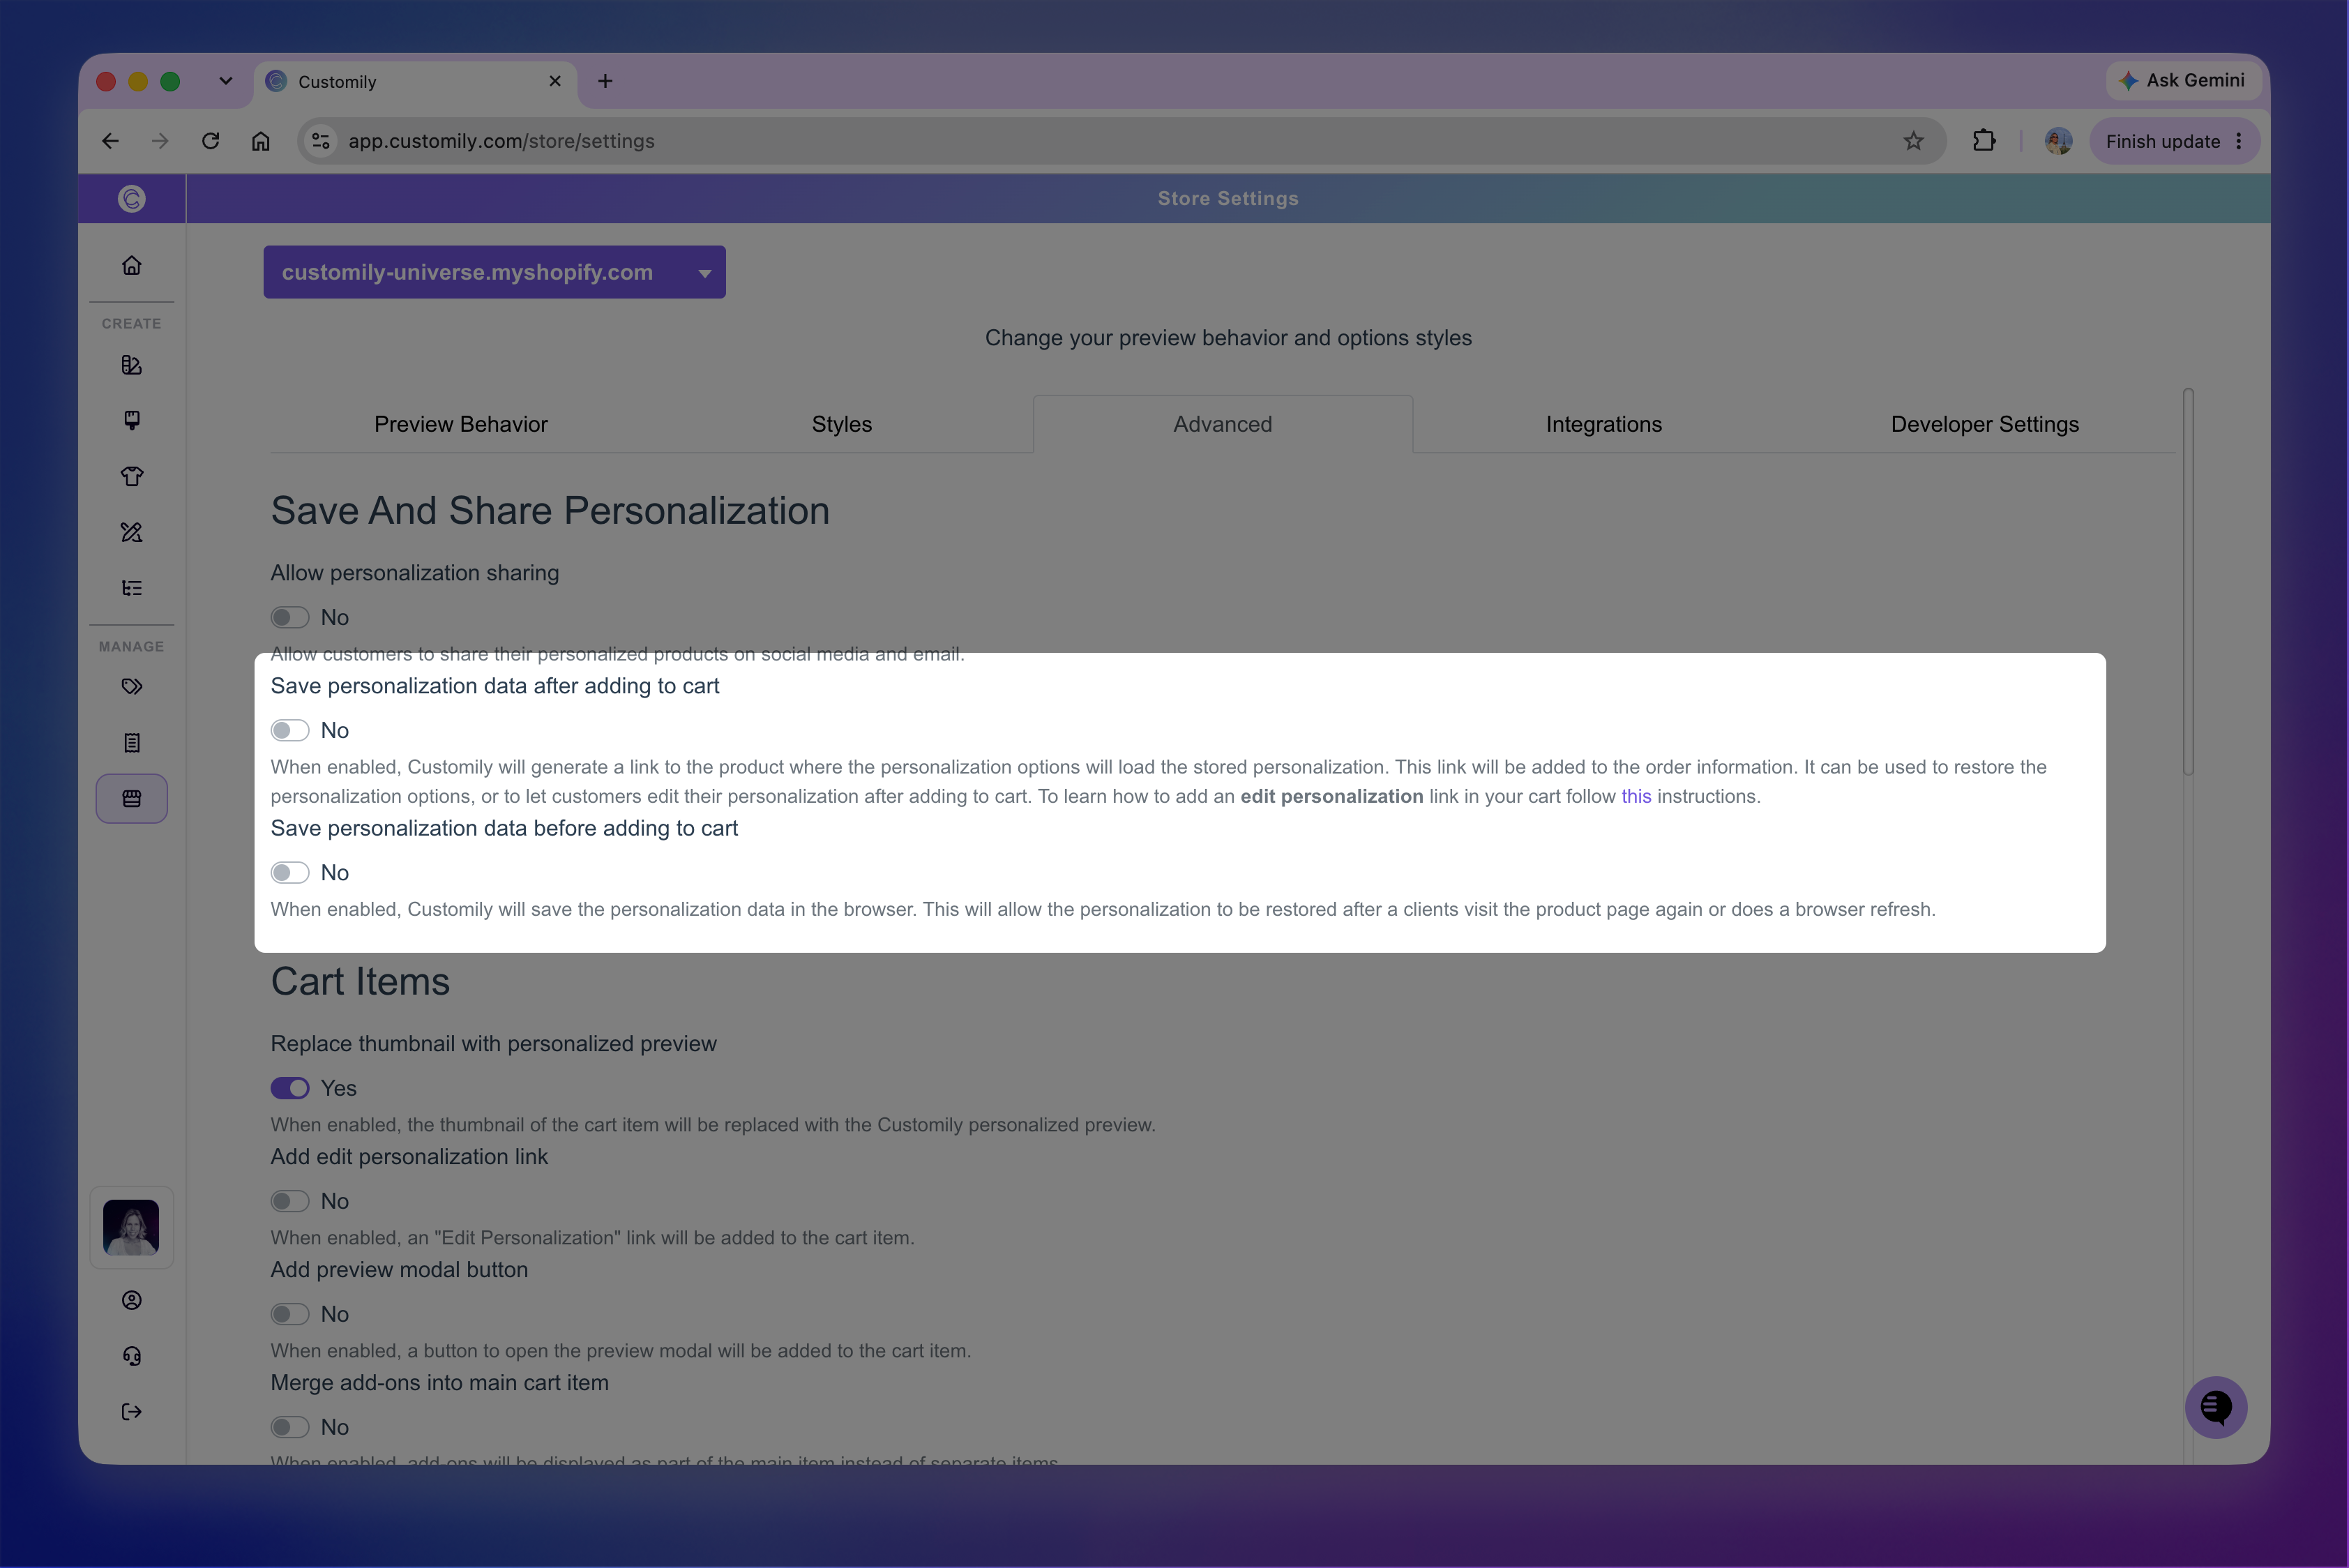Open a new browser tab
This screenshot has height=1568, width=2349.
coord(605,81)
